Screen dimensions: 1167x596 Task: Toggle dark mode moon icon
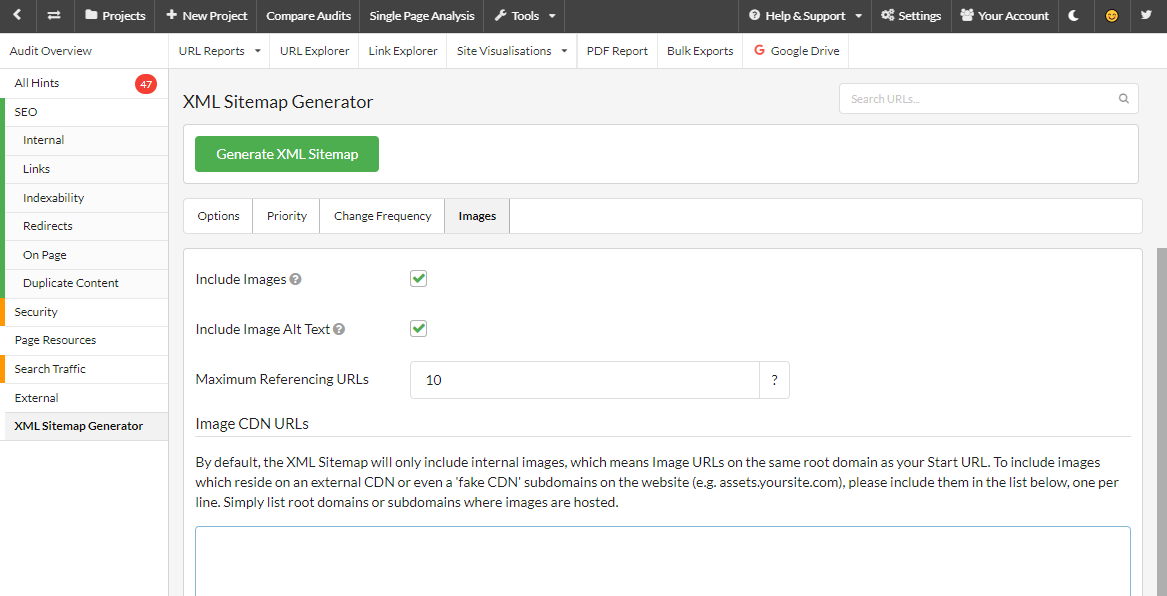point(1074,16)
